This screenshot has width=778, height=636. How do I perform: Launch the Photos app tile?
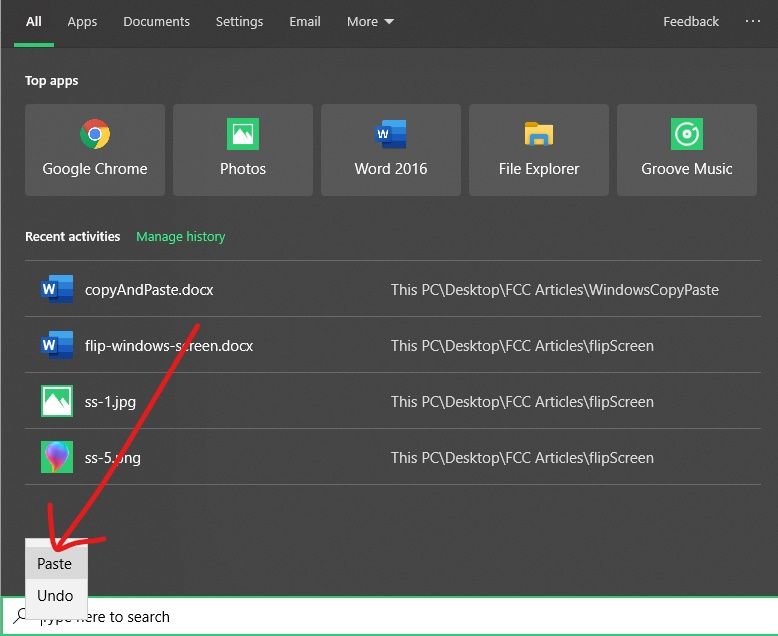(243, 149)
